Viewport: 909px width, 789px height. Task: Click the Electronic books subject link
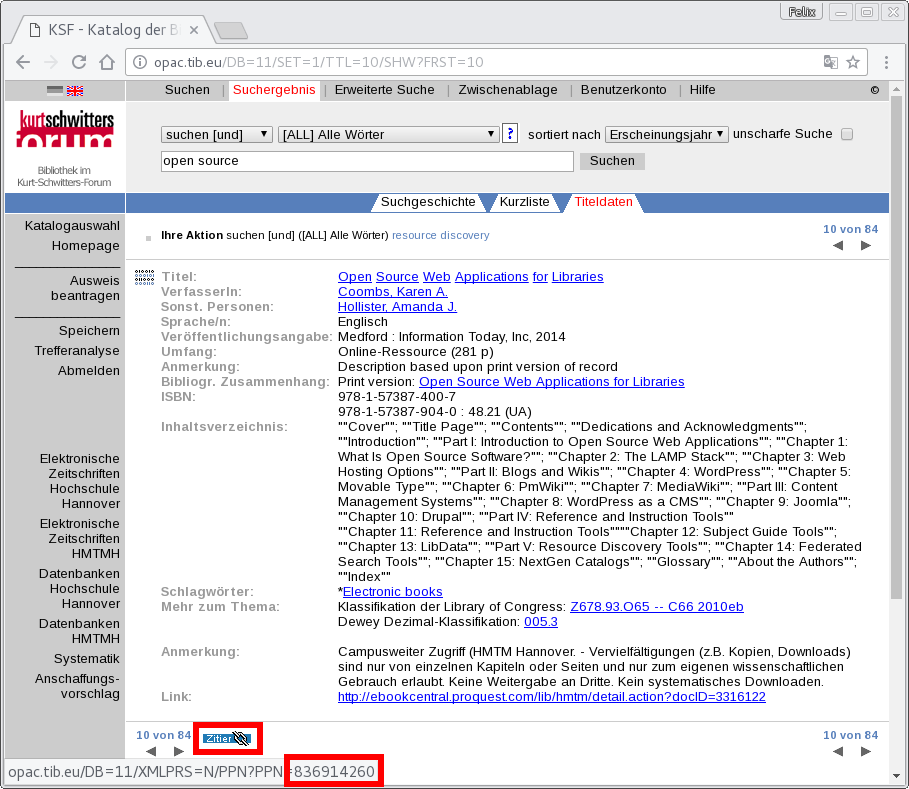393,592
